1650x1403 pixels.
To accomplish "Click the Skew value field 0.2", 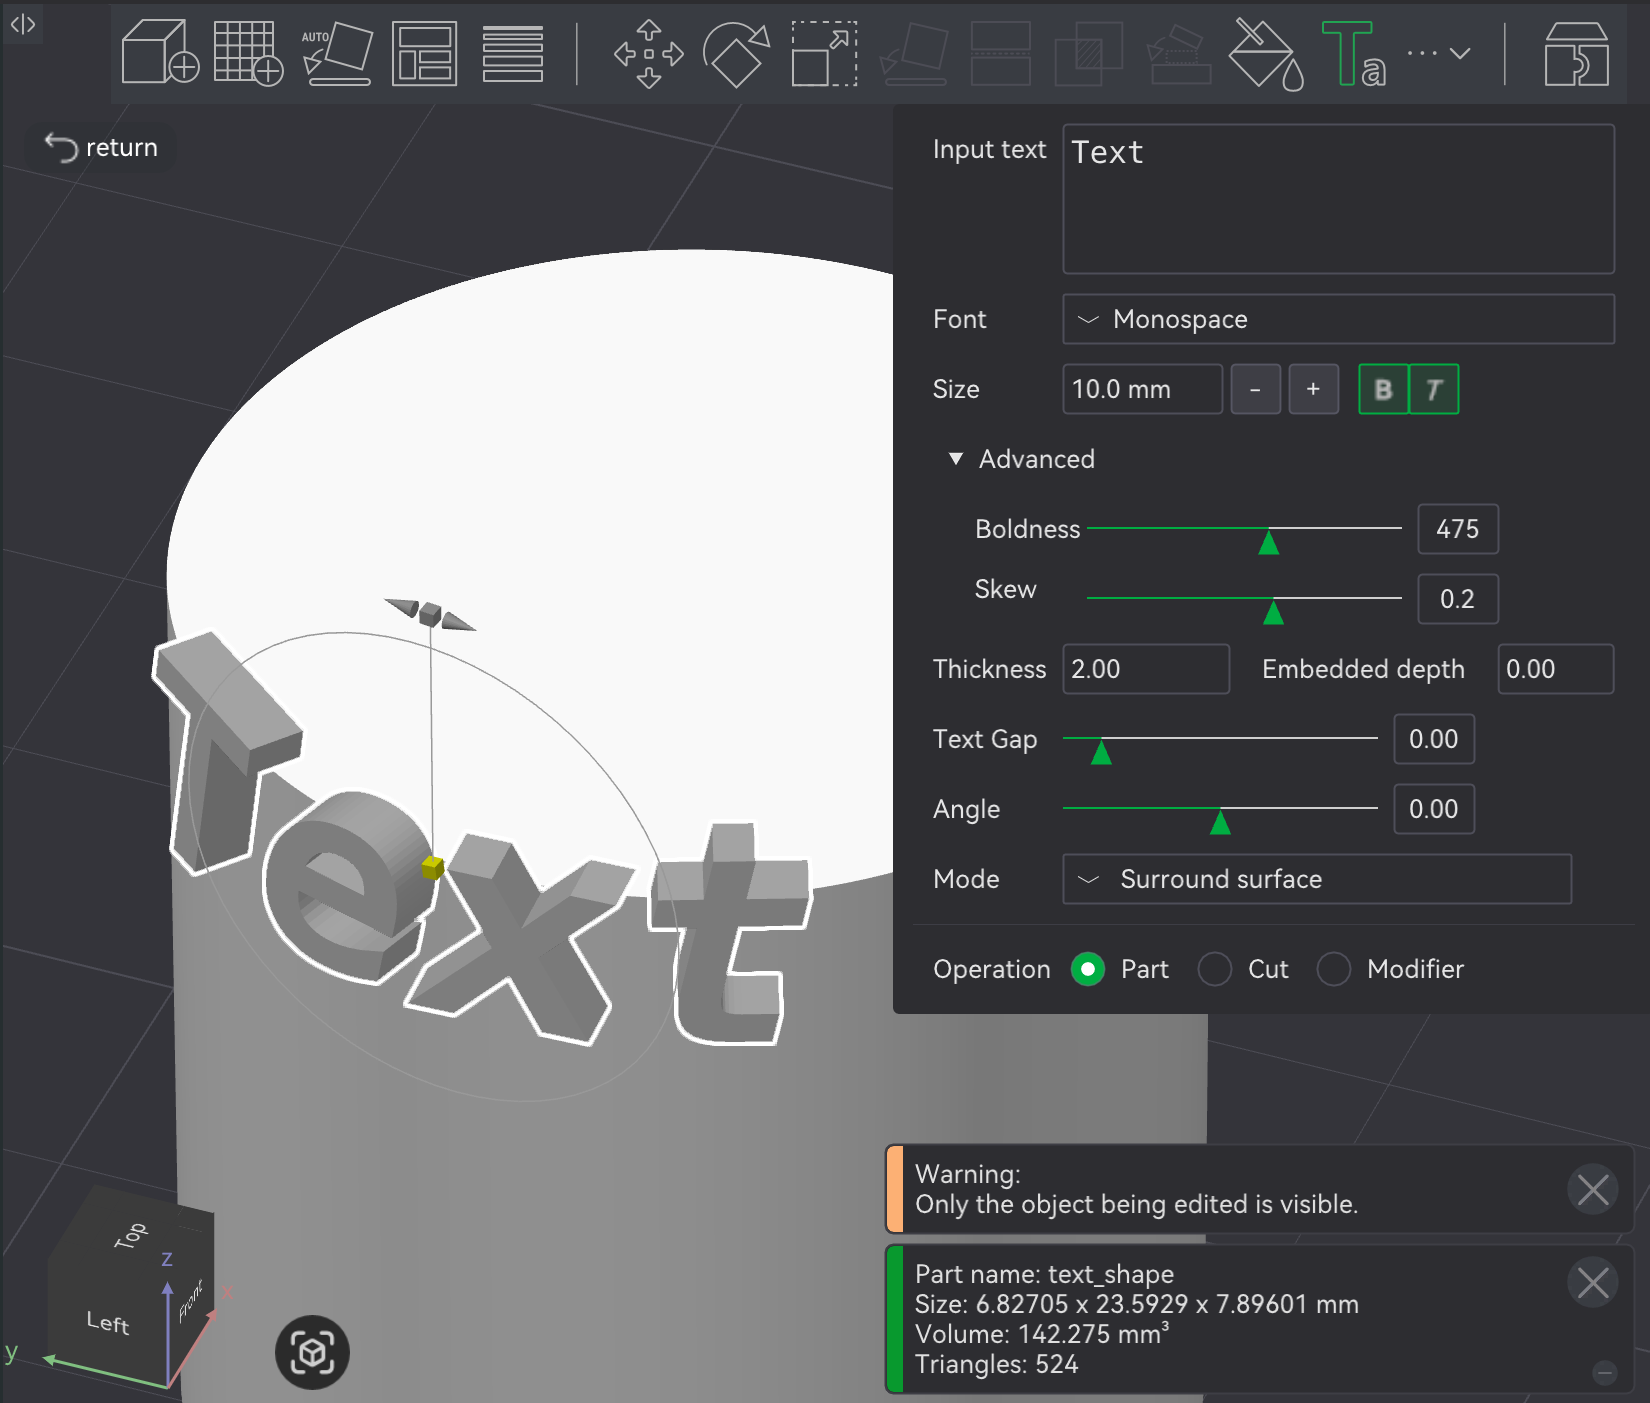I will 1458,599.
